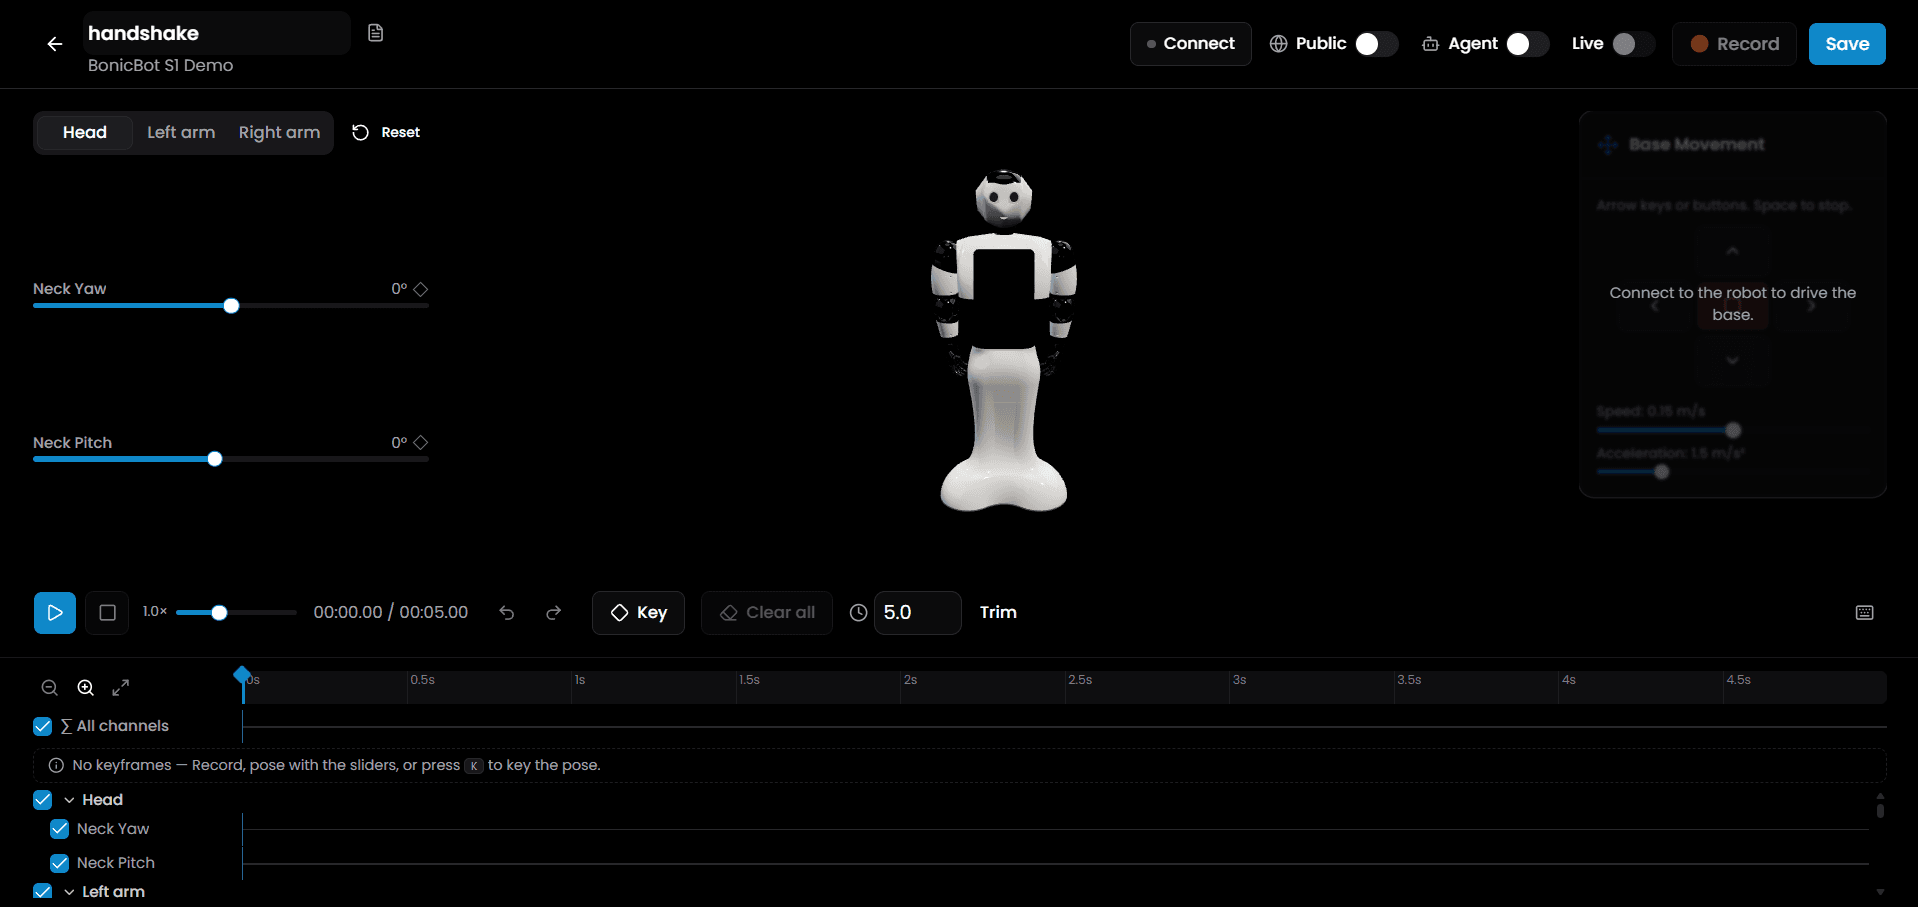Collapse the Head channel group chevron
This screenshot has height=907, width=1918.
click(69, 800)
